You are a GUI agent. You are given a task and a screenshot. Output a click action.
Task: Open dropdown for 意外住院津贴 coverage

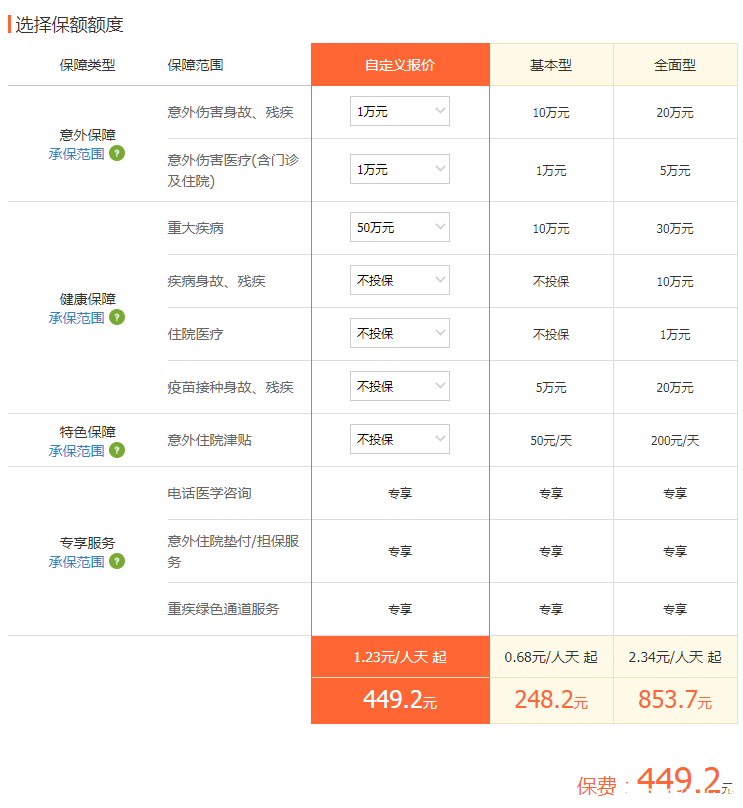(400, 439)
